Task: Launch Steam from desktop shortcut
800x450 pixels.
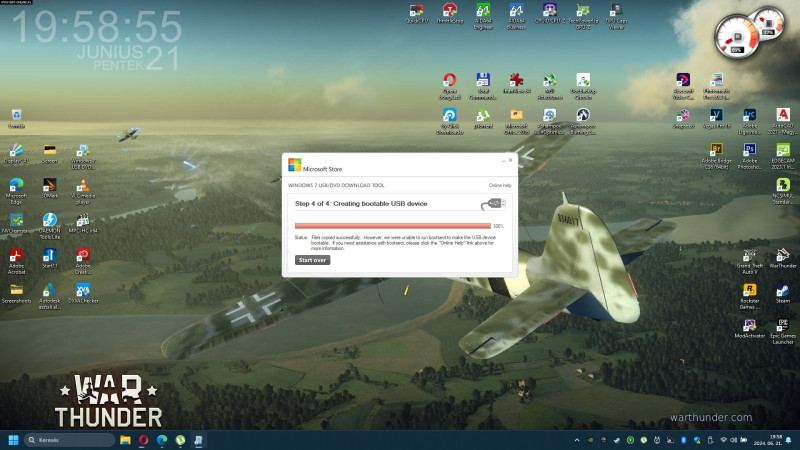Action: click(x=783, y=293)
